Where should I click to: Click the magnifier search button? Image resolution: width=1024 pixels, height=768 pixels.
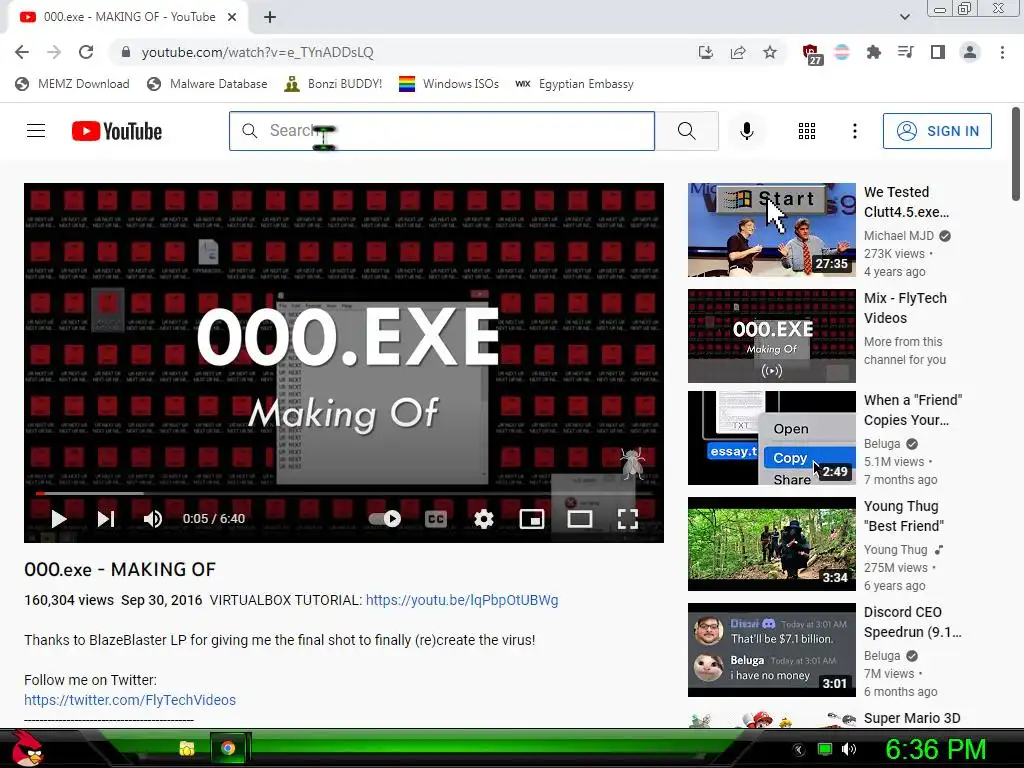pyautogui.click(x=686, y=131)
